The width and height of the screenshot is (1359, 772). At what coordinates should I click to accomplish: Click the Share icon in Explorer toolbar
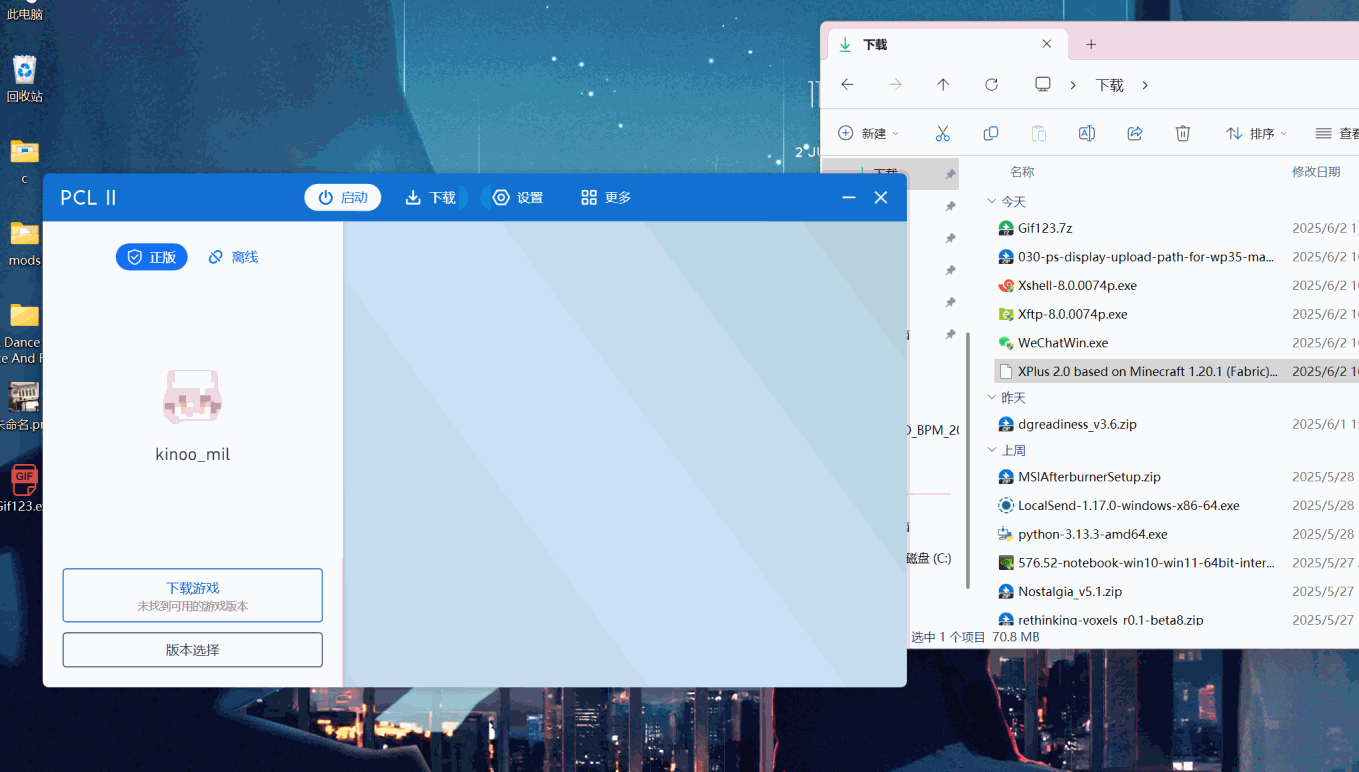[x=1135, y=133]
